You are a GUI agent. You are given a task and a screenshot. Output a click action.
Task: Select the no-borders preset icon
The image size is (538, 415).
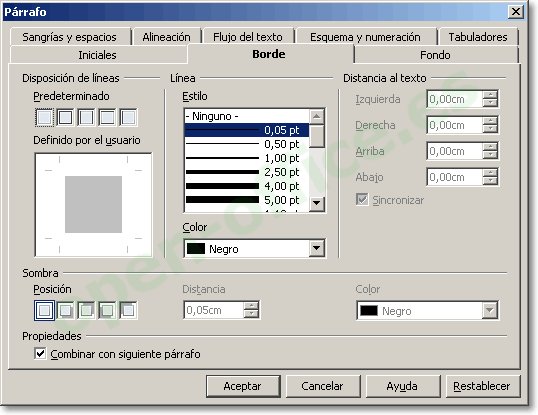tap(45, 117)
